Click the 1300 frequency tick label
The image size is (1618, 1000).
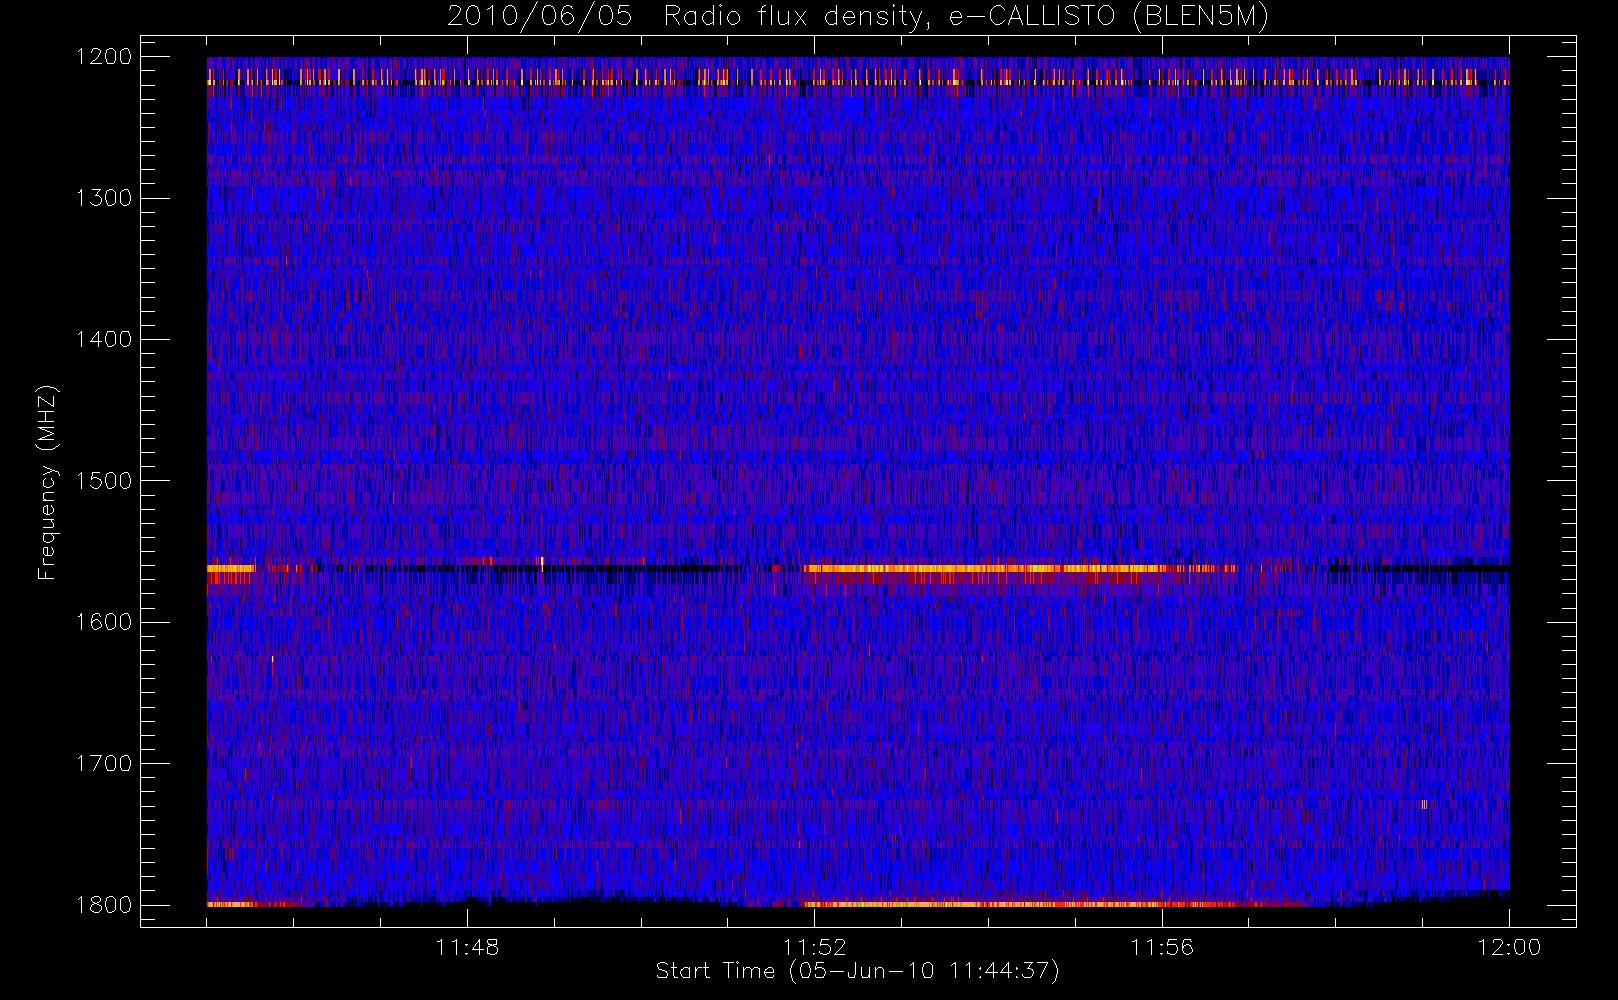pos(104,198)
